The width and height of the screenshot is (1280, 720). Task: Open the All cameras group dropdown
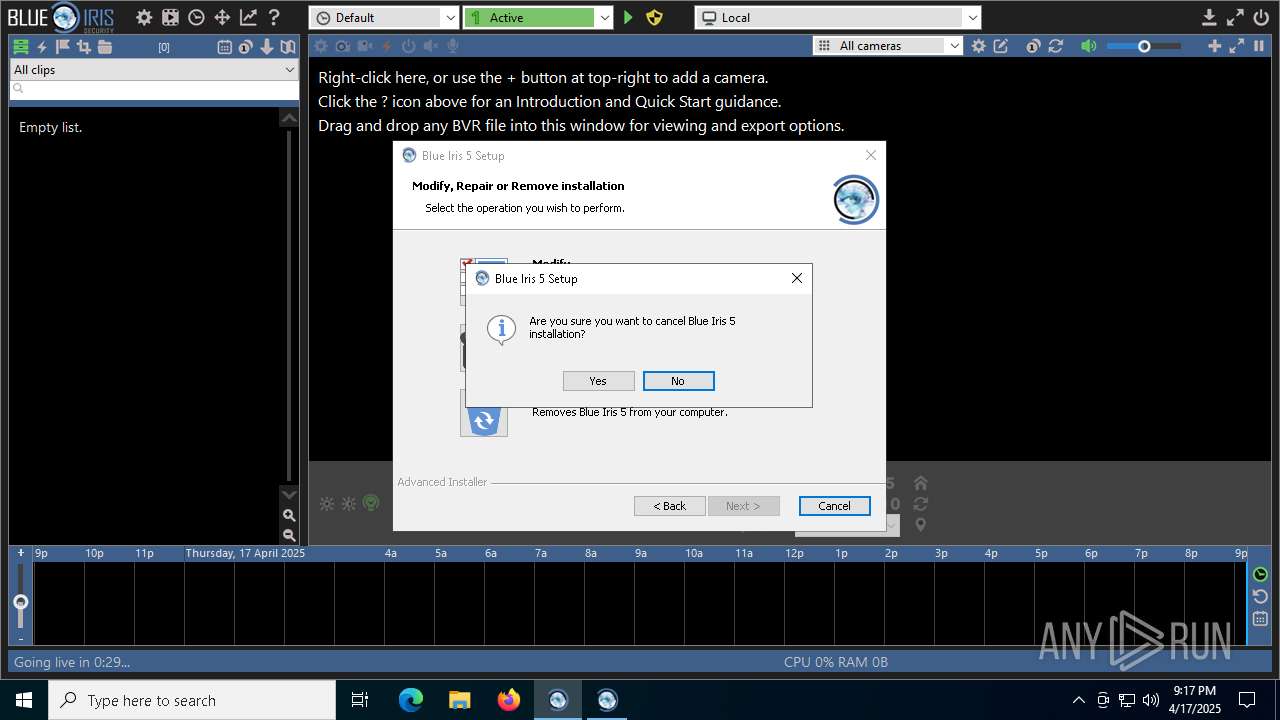888,46
